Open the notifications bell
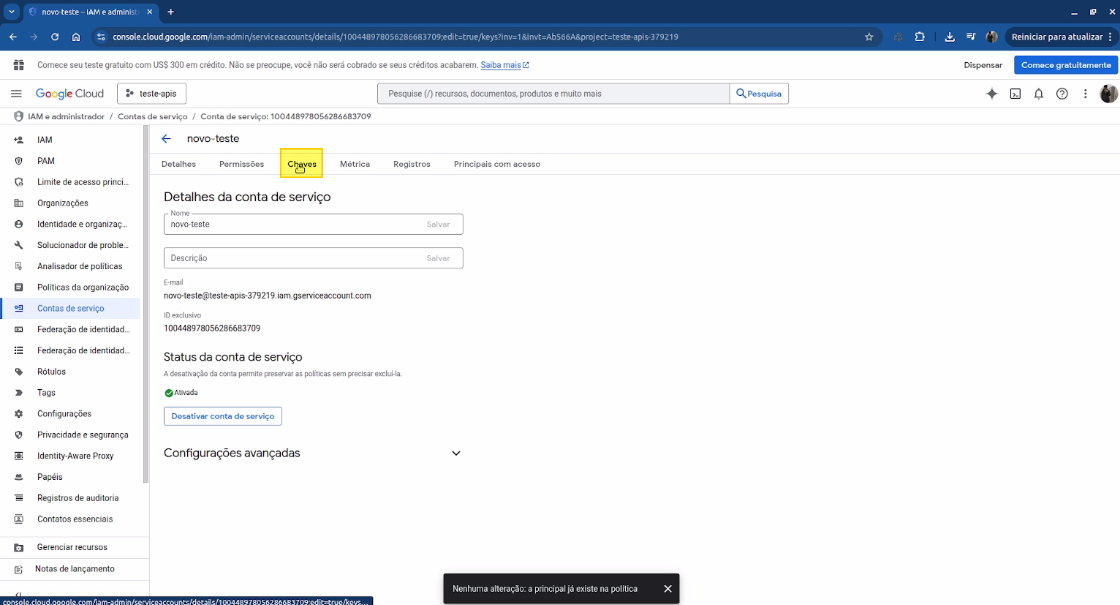Image resolution: width=1120 pixels, height=605 pixels. [1039, 94]
